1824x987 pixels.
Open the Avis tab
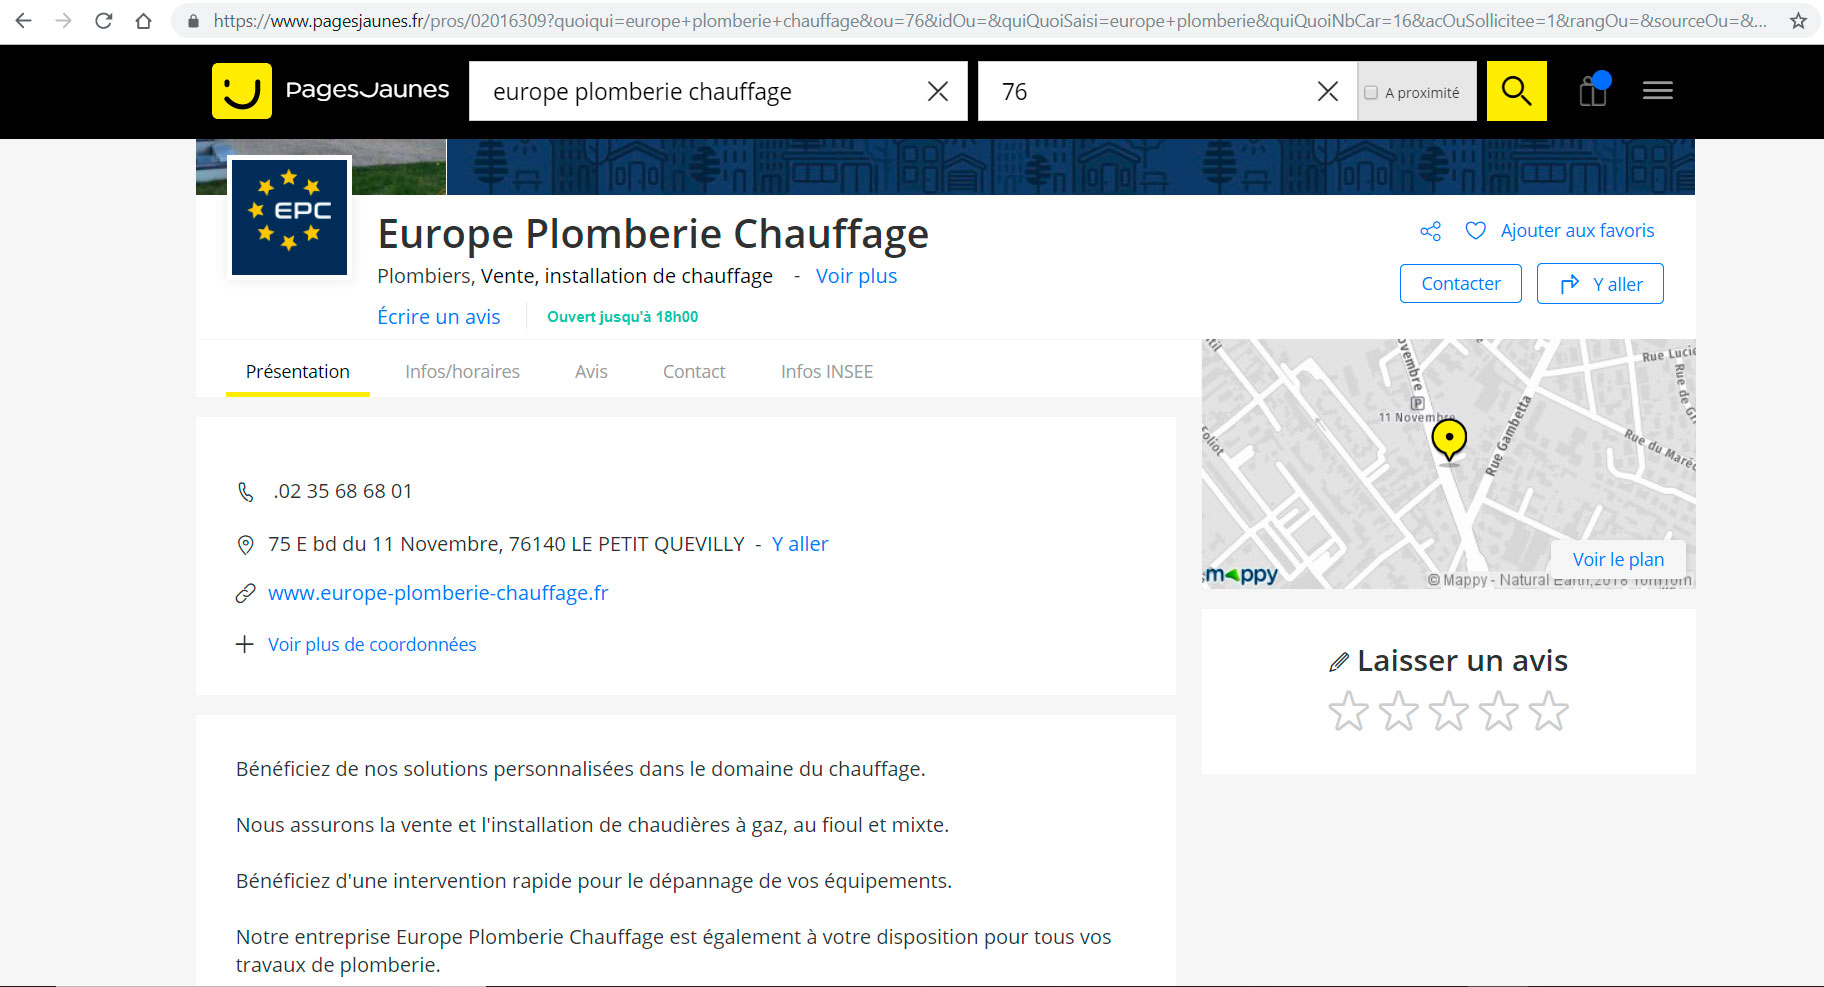tap(591, 371)
